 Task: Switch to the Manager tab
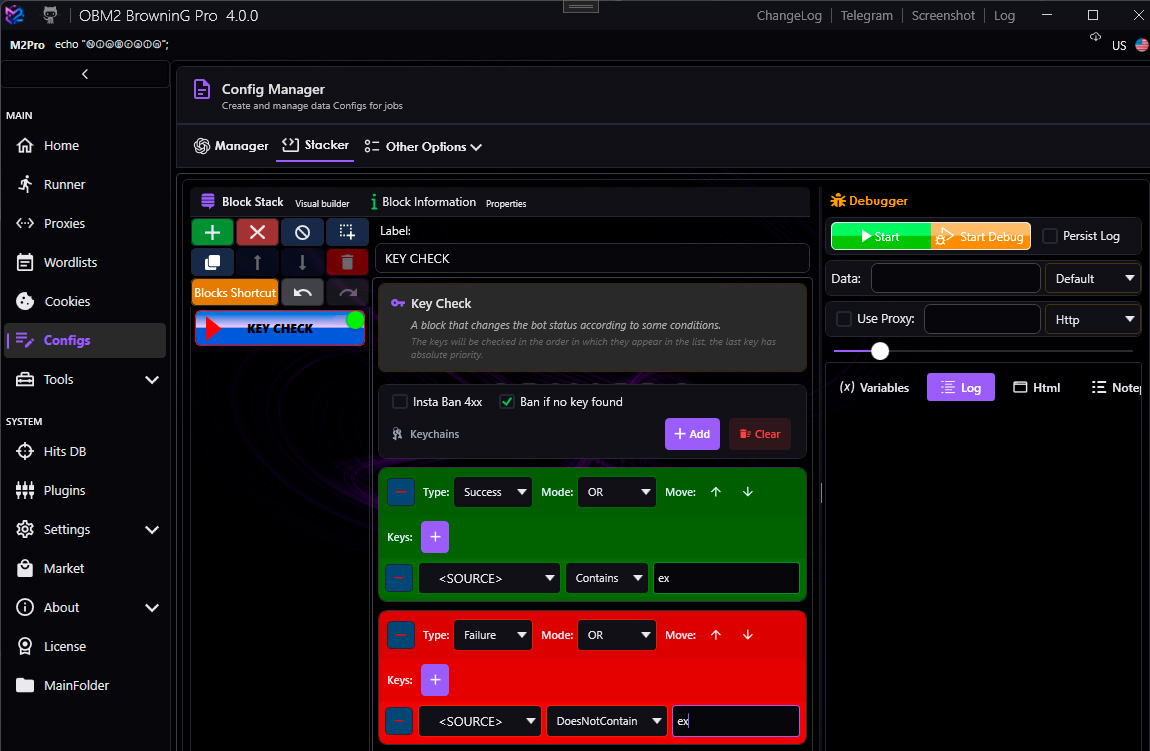(x=231, y=146)
